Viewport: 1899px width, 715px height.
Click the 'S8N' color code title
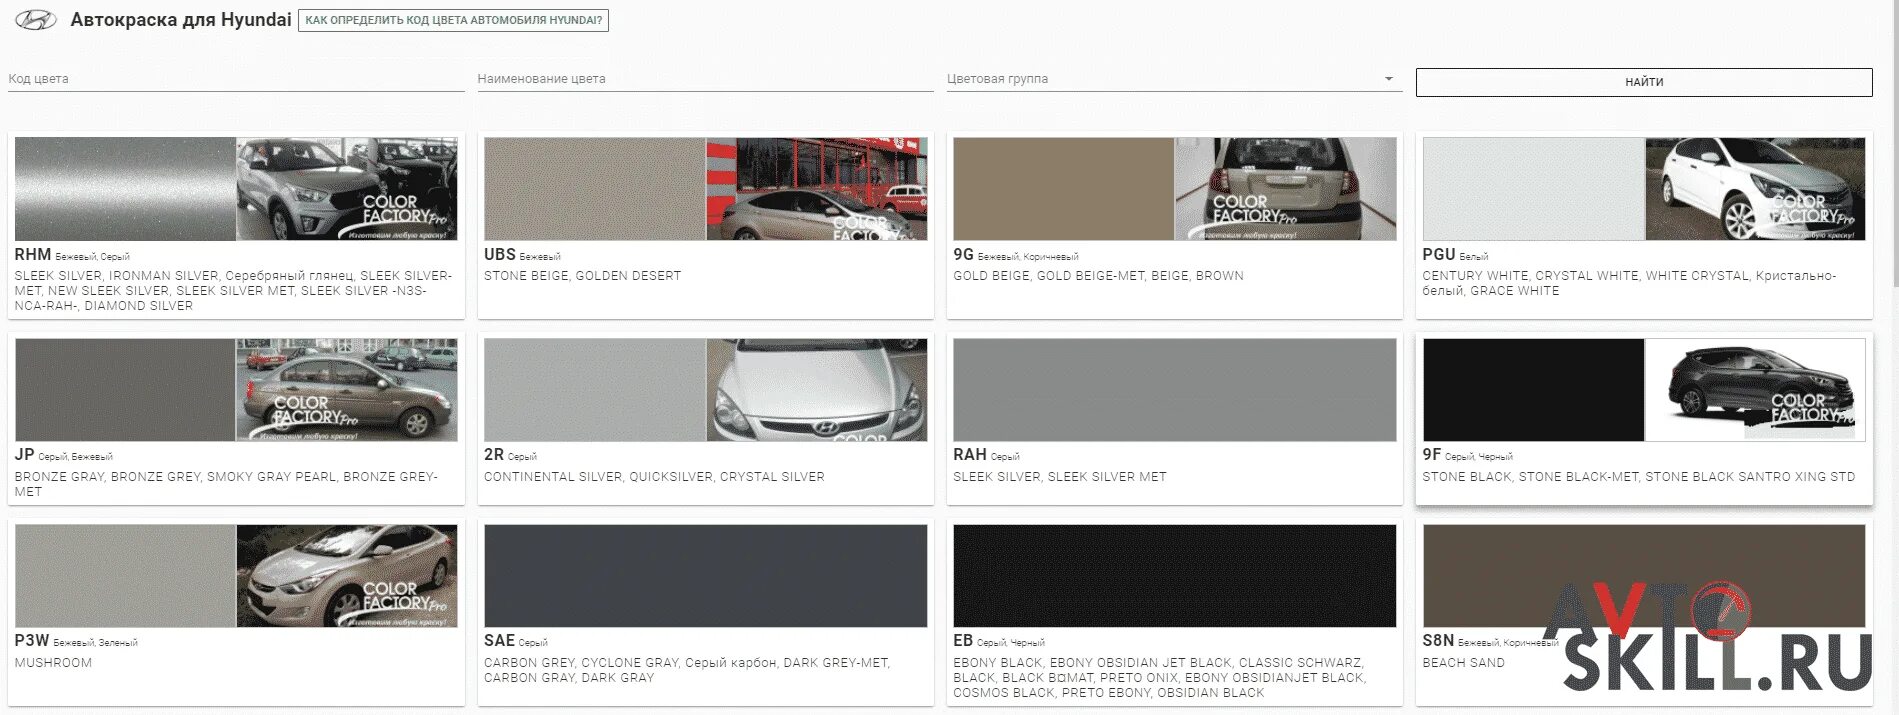[1438, 641]
